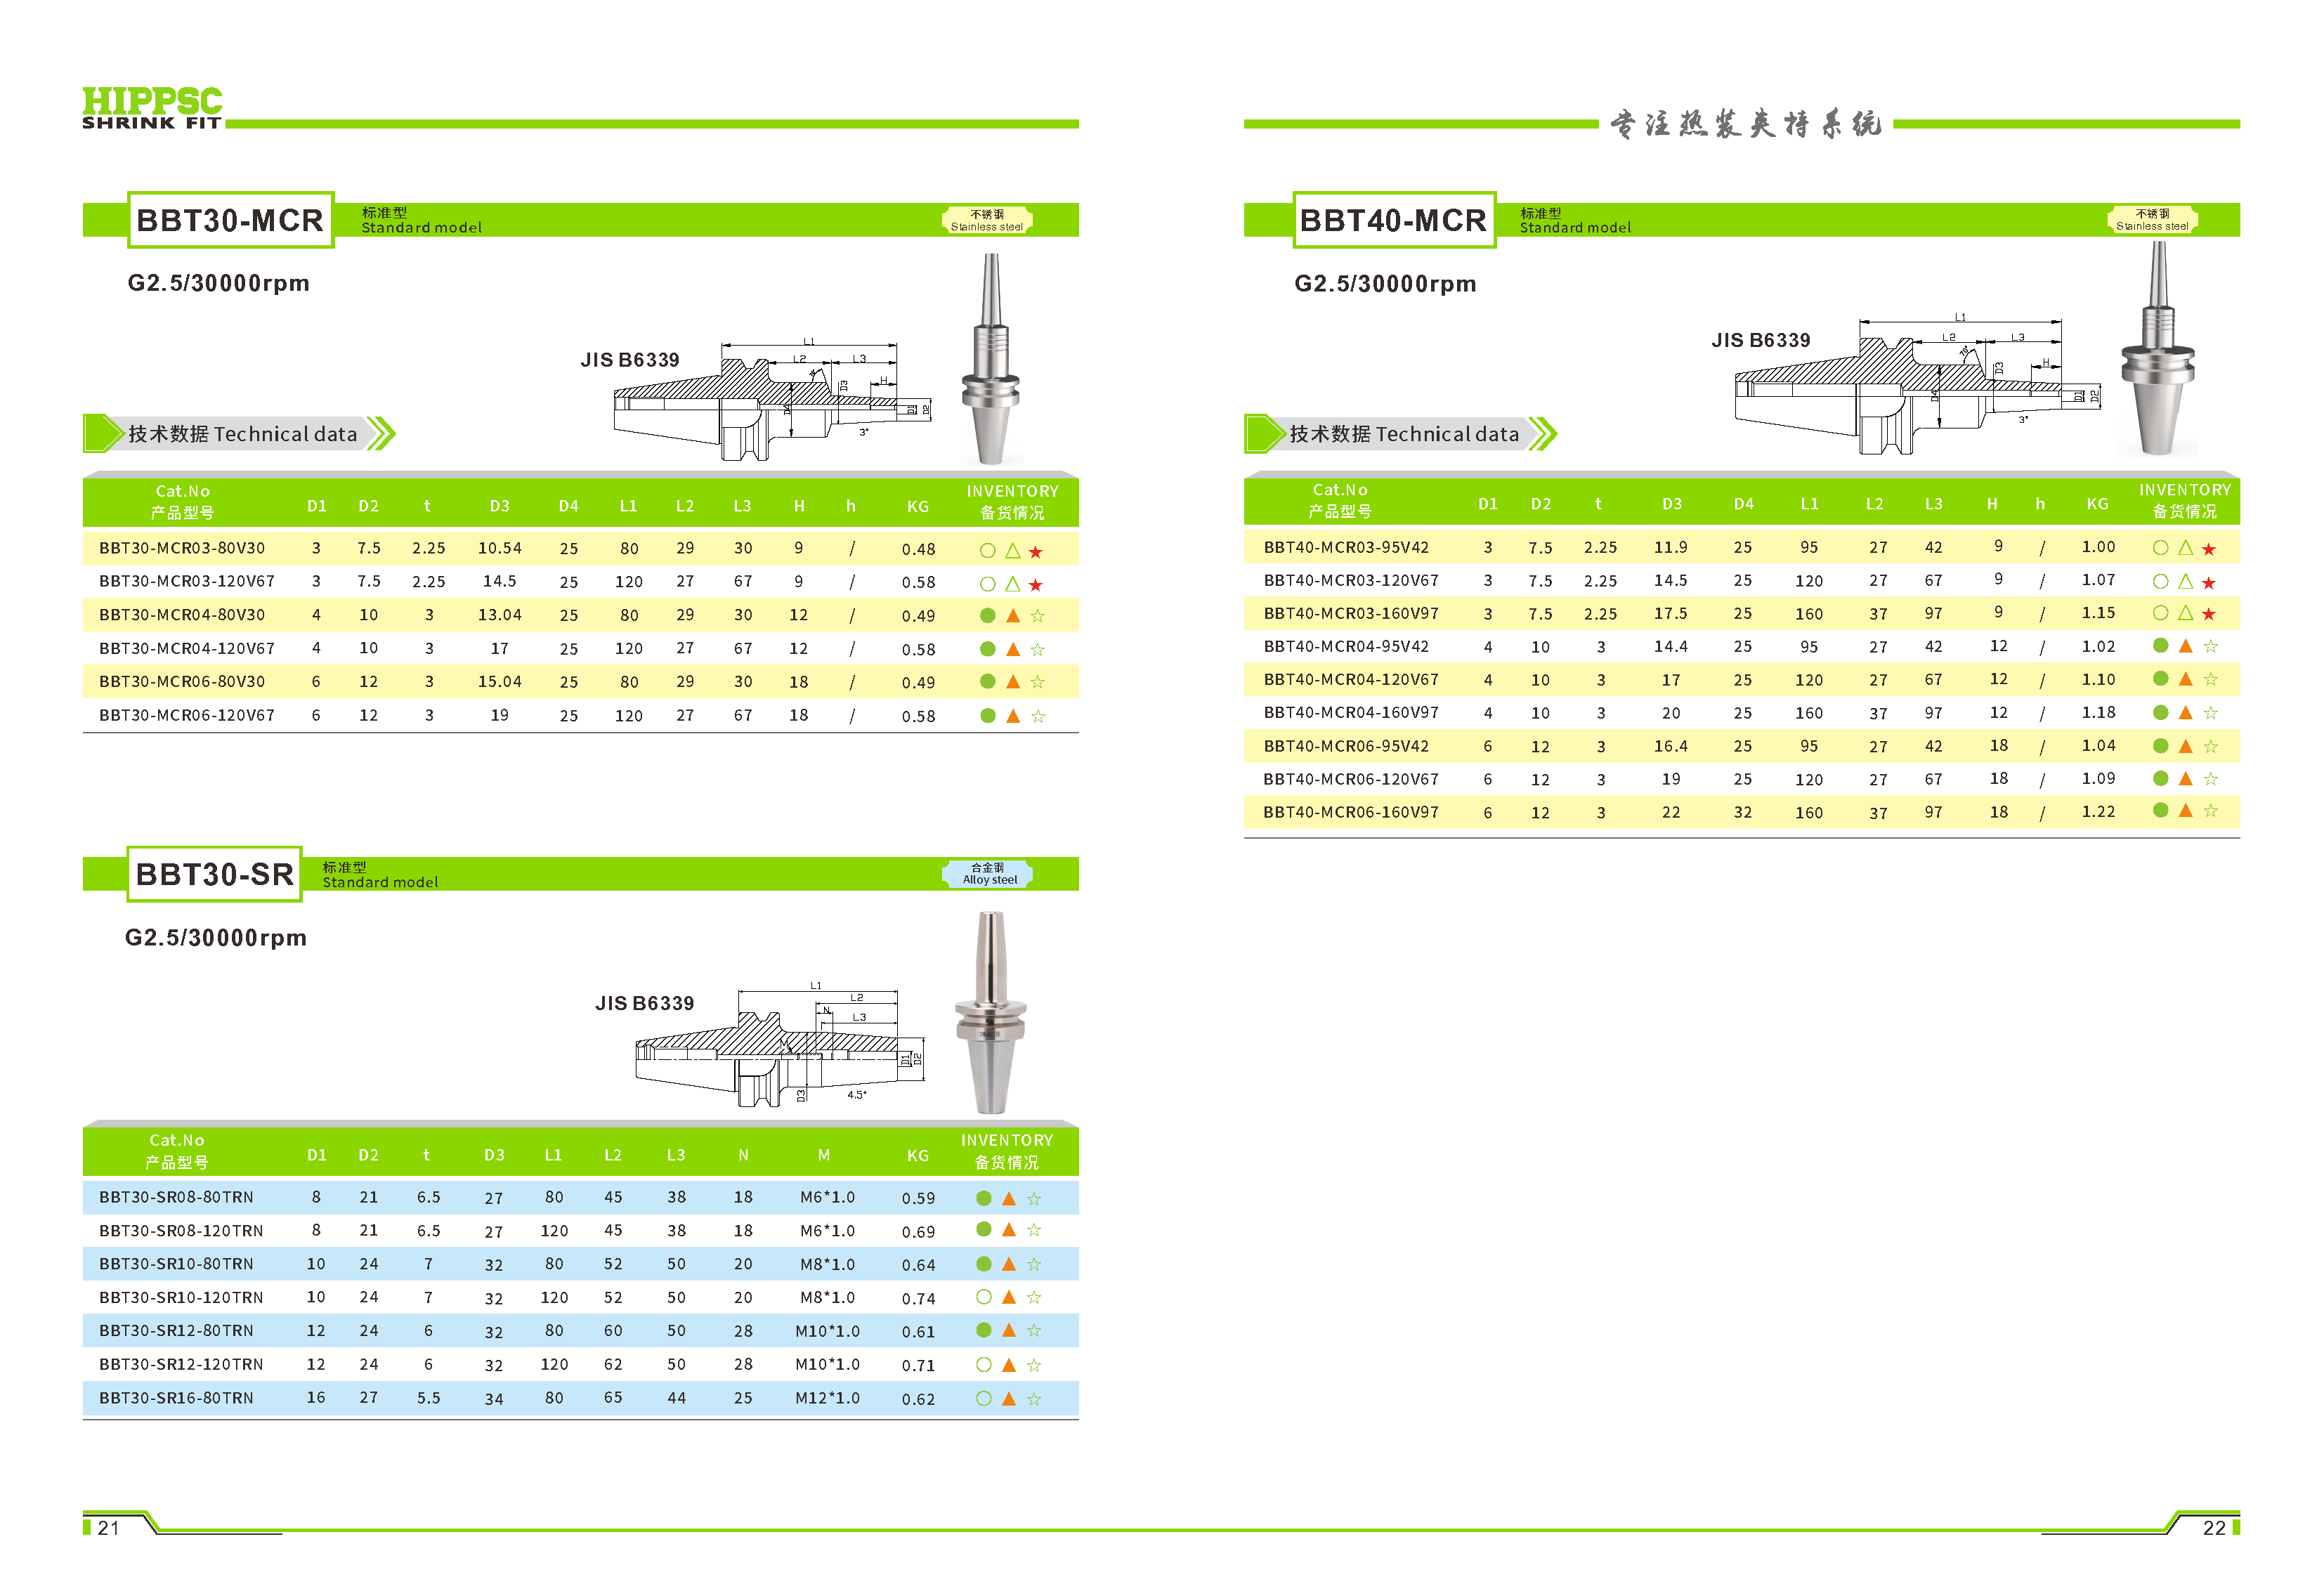This screenshot has width=2324, height=1577.
Task: Click the empty circle in BBT30-SR16-80TRN row
Action: pyautogui.click(x=984, y=1399)
